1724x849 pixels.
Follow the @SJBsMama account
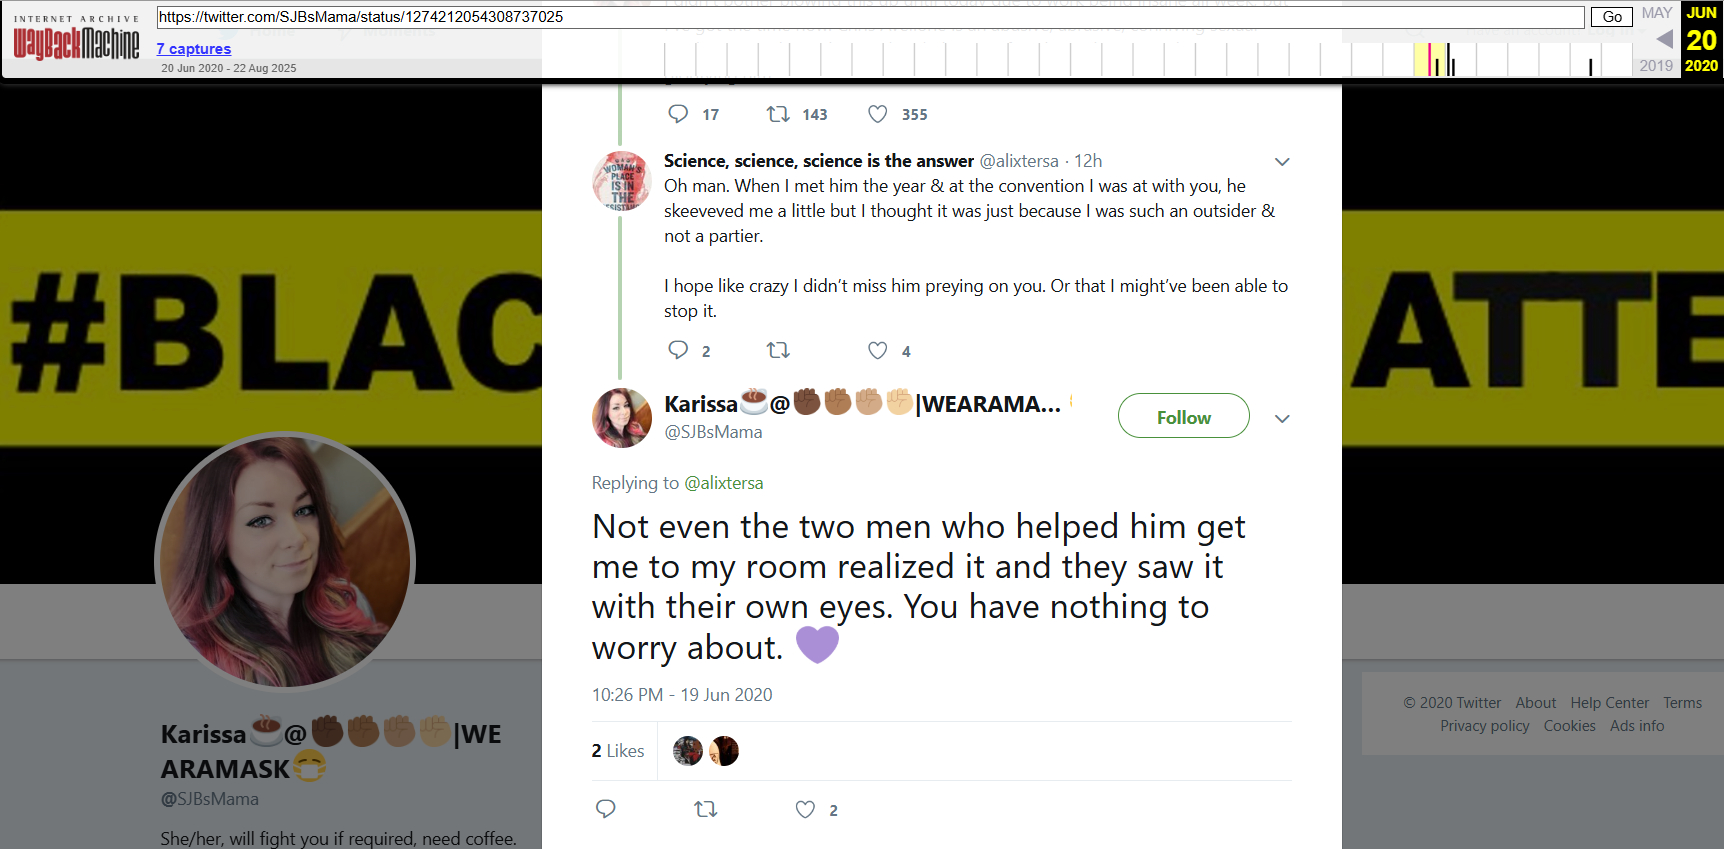[x=1183, y=416]
